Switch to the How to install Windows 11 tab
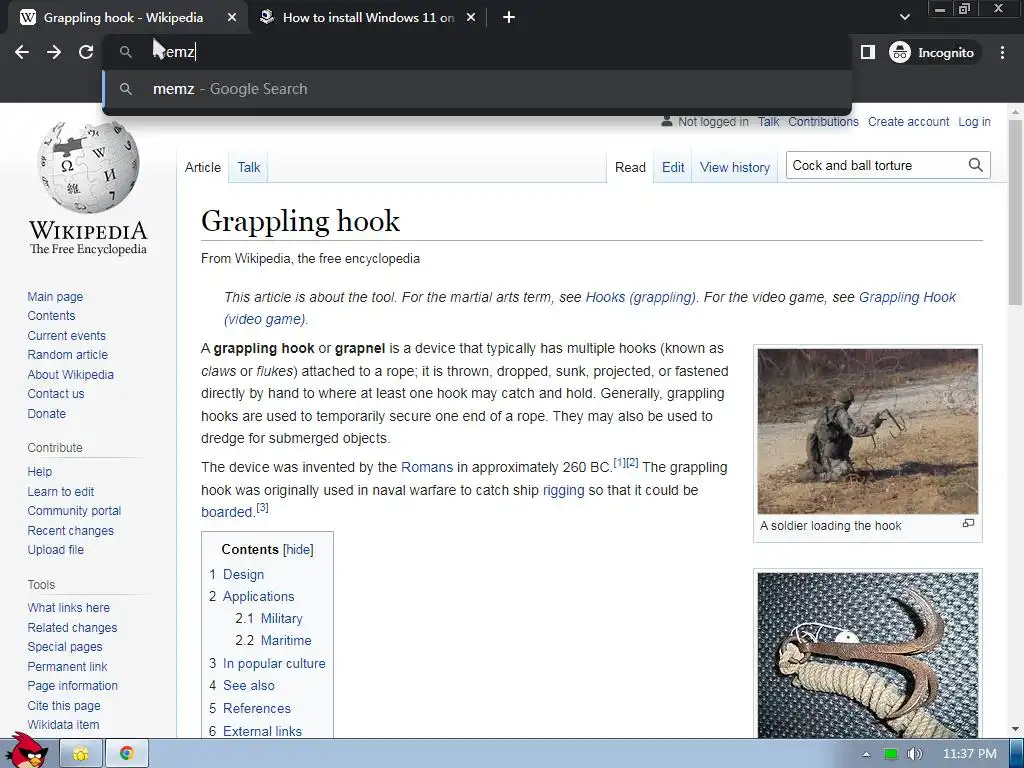 point(368,18)
